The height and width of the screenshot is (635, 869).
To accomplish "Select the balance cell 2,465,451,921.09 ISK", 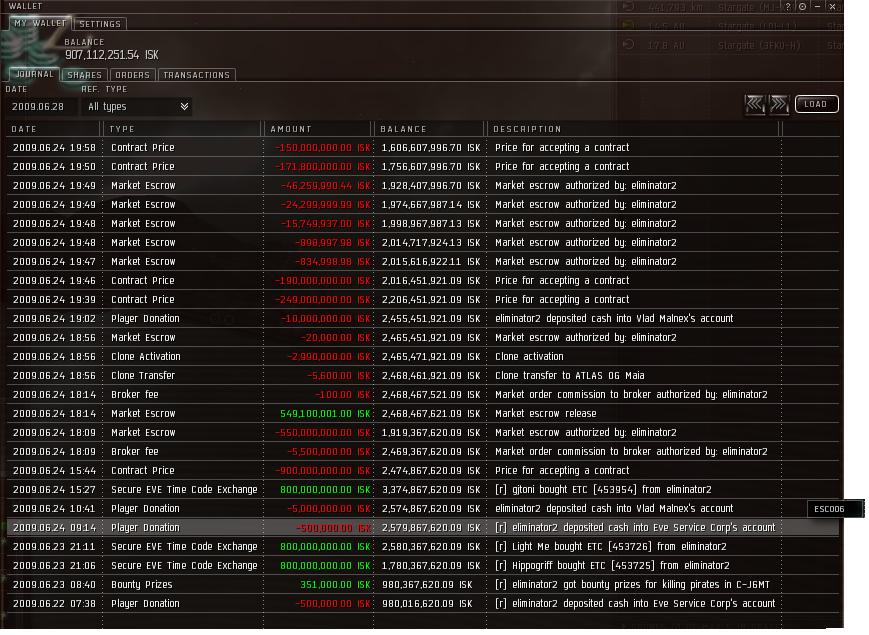I will click(431, 337).
